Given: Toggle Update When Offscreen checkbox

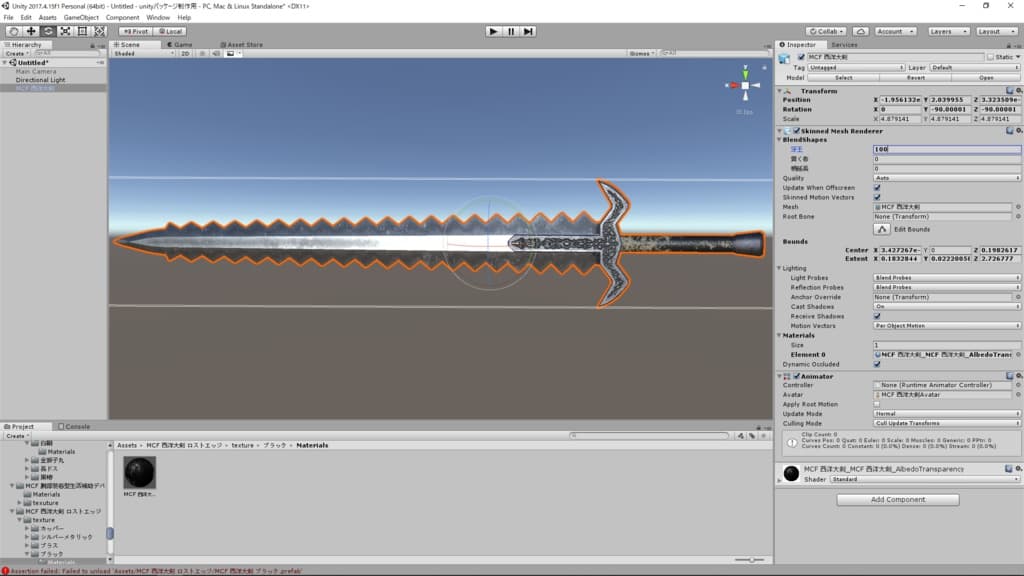Looking at the screenshot, I should click(x=877, y=188).
